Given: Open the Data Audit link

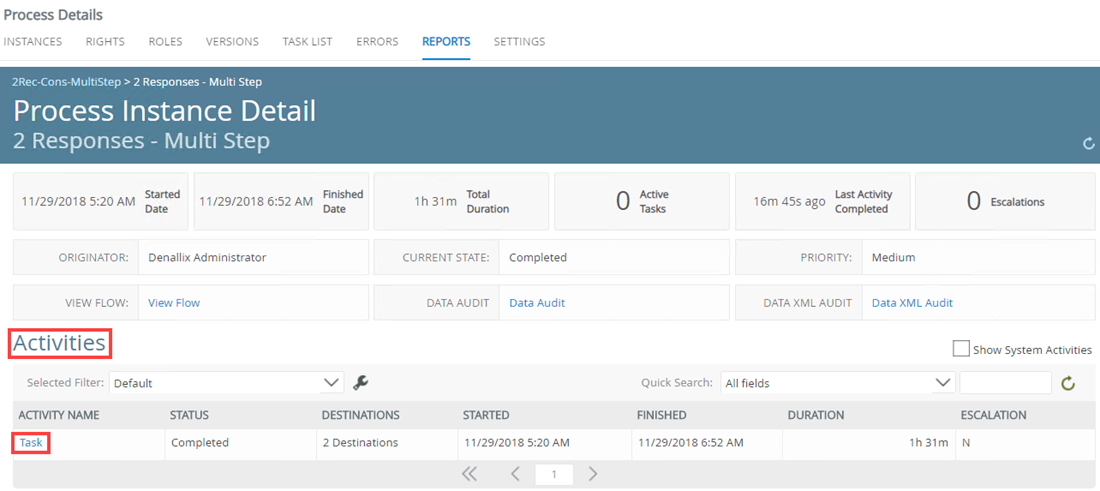Looking at the screenshot, I should [x=537, y=303].
